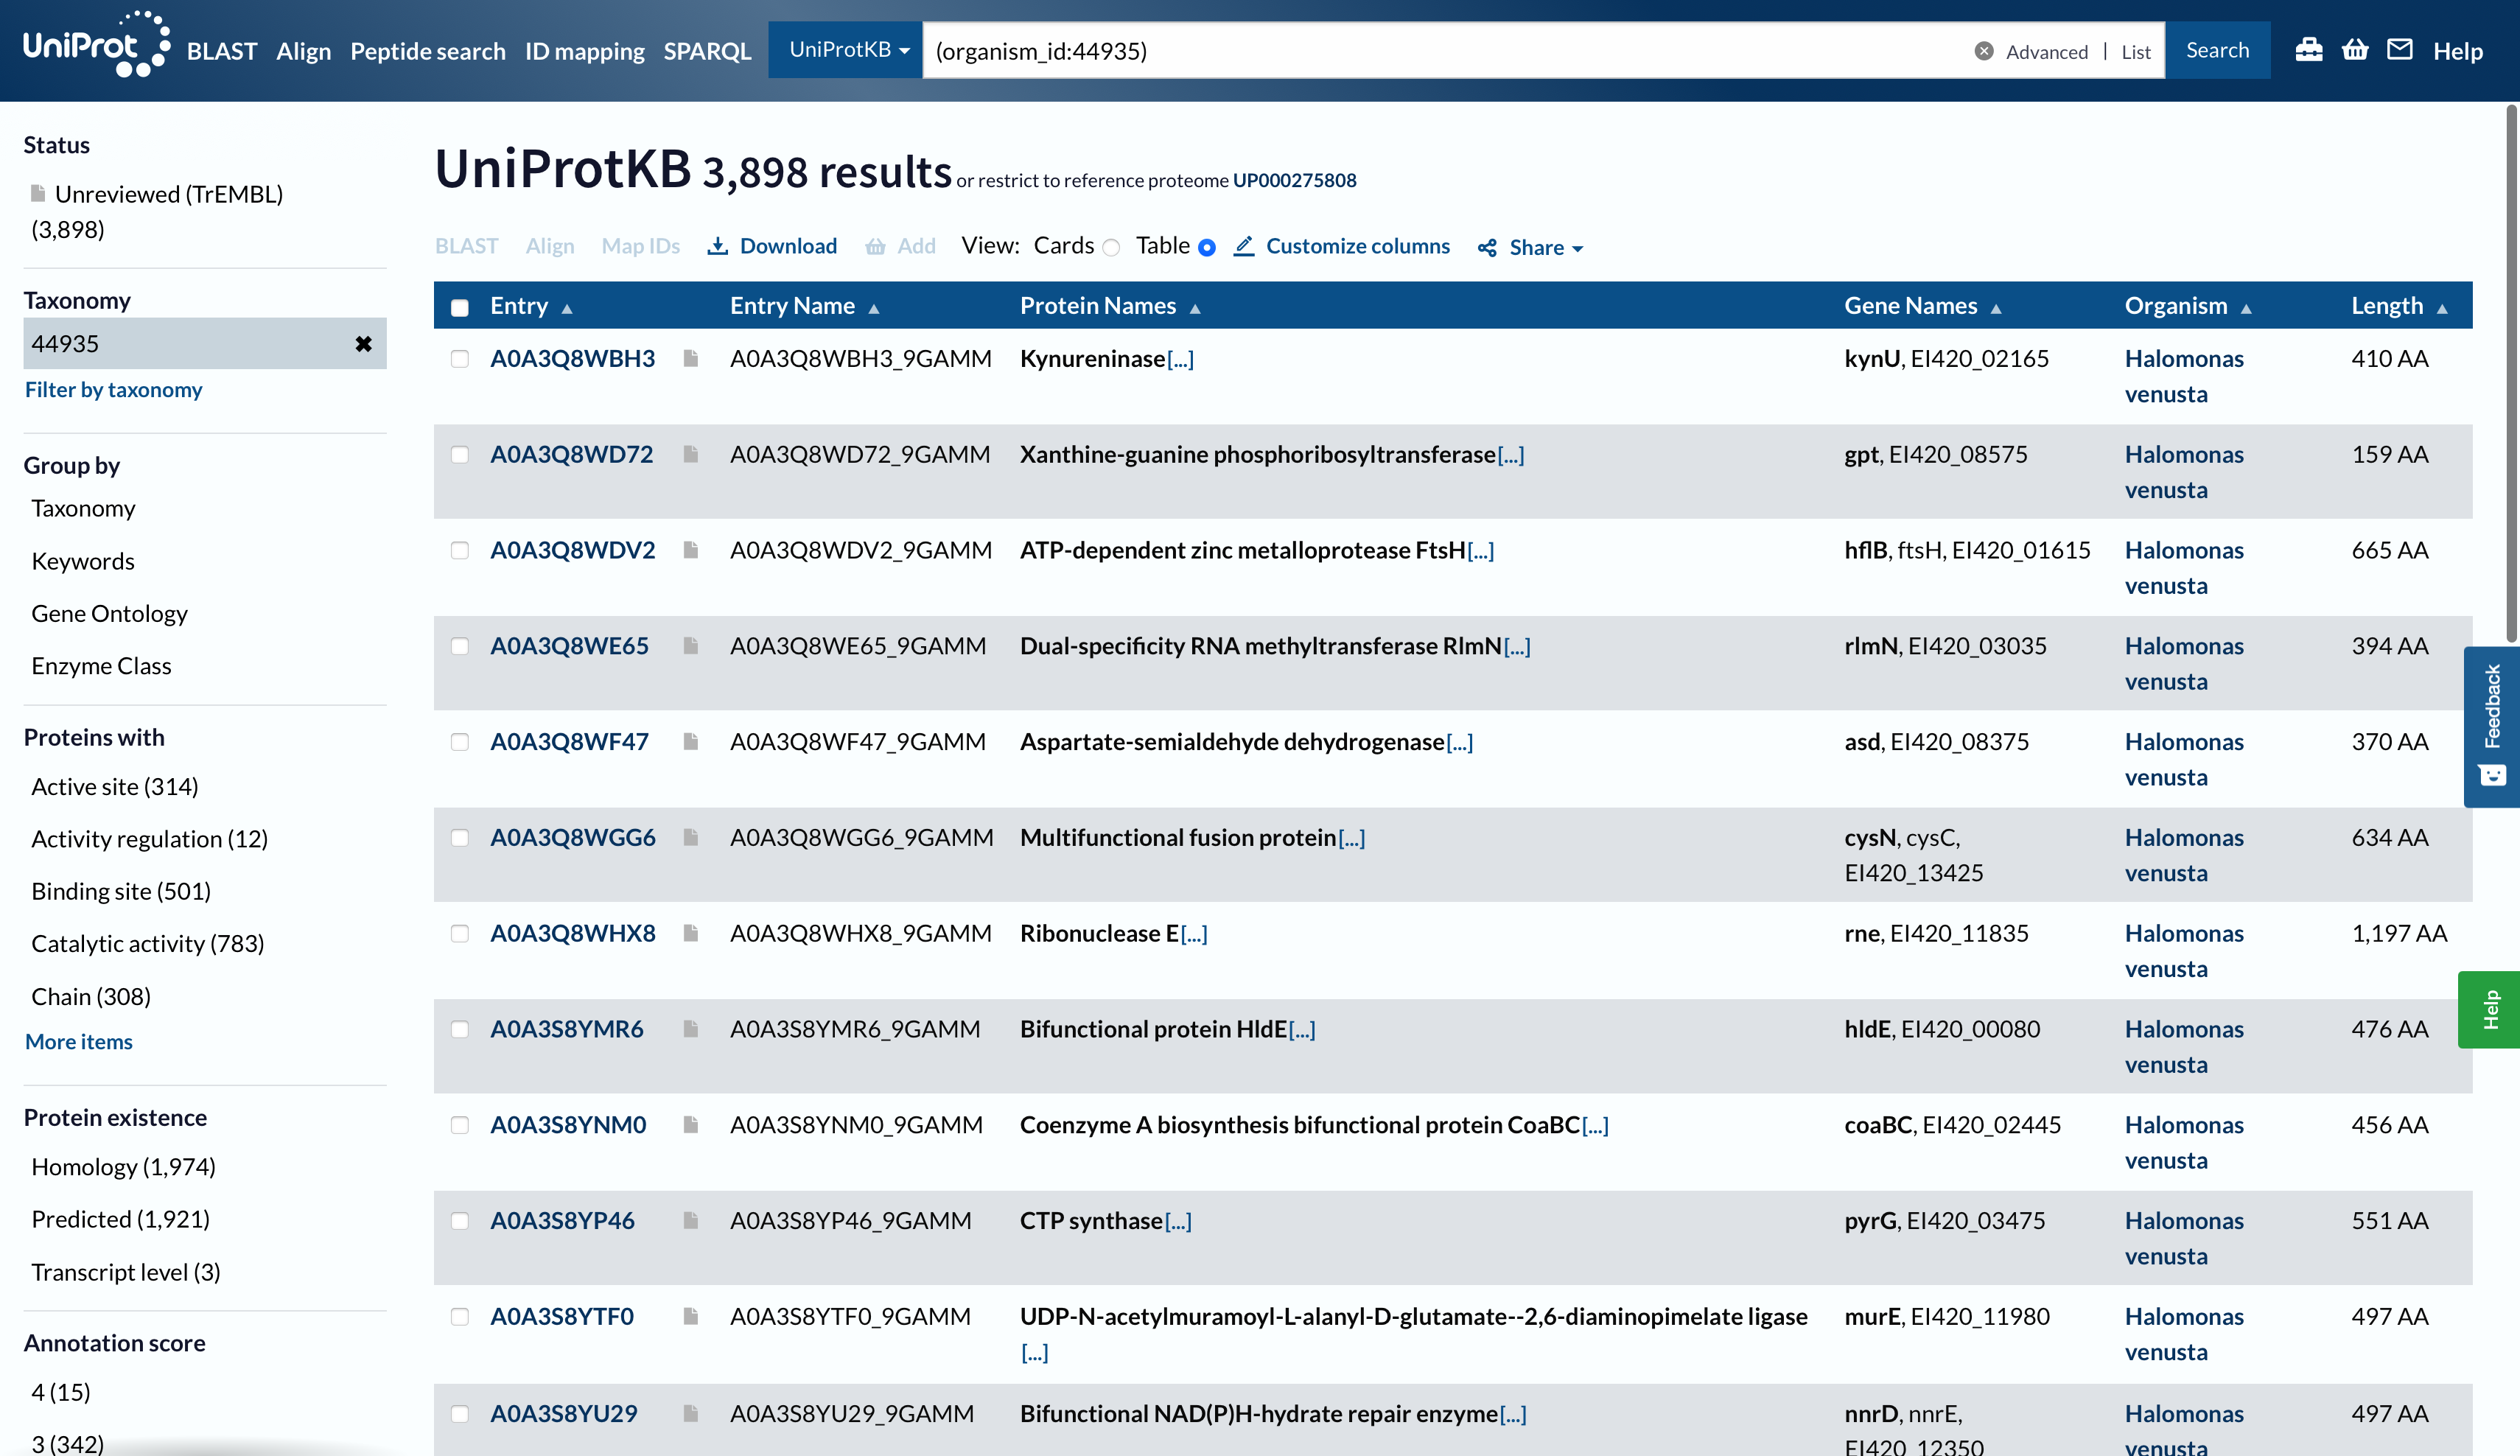
Task: Click Filter by taxonomy link
Action: click(113, 389)
